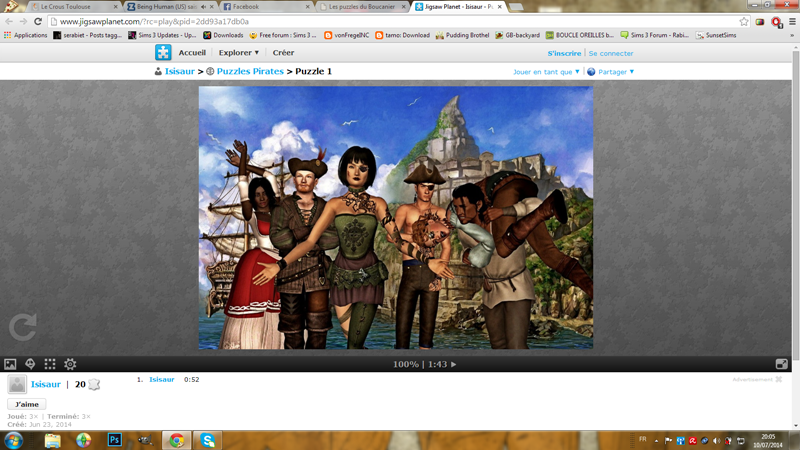Open 'SunsetSims' bookmark

point(716,35)
